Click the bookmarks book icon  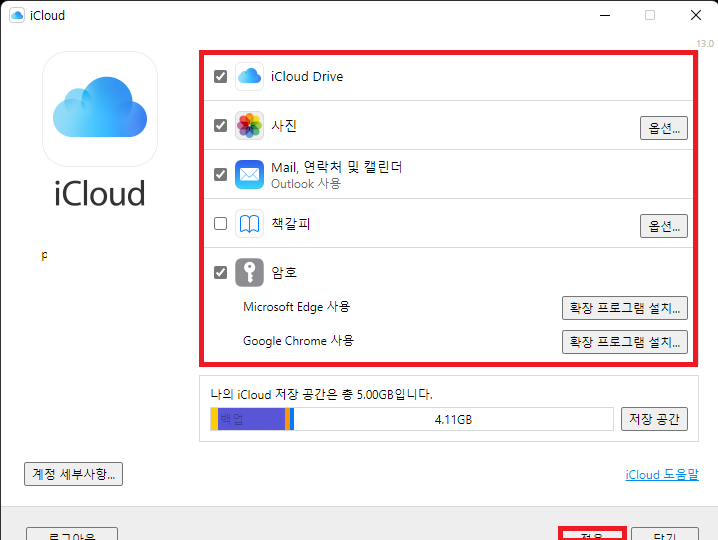pos(249,224)
